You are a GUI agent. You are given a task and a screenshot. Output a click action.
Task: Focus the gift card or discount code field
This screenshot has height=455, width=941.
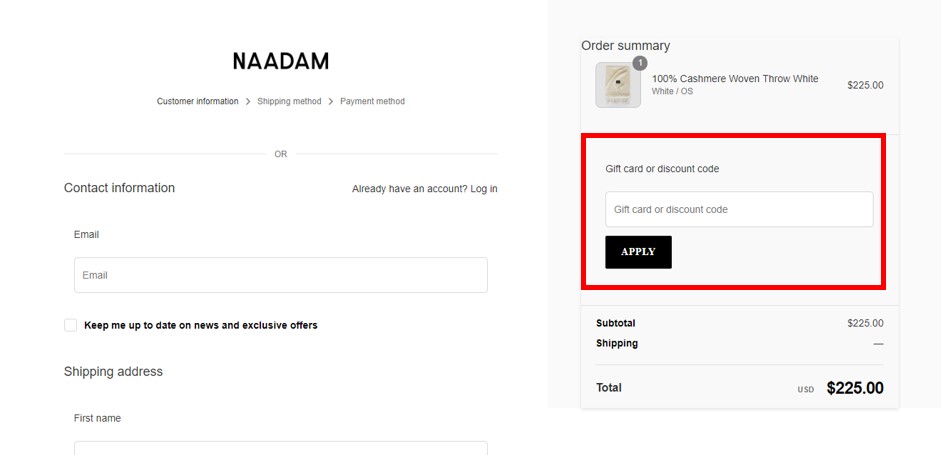tap(739, 209)
